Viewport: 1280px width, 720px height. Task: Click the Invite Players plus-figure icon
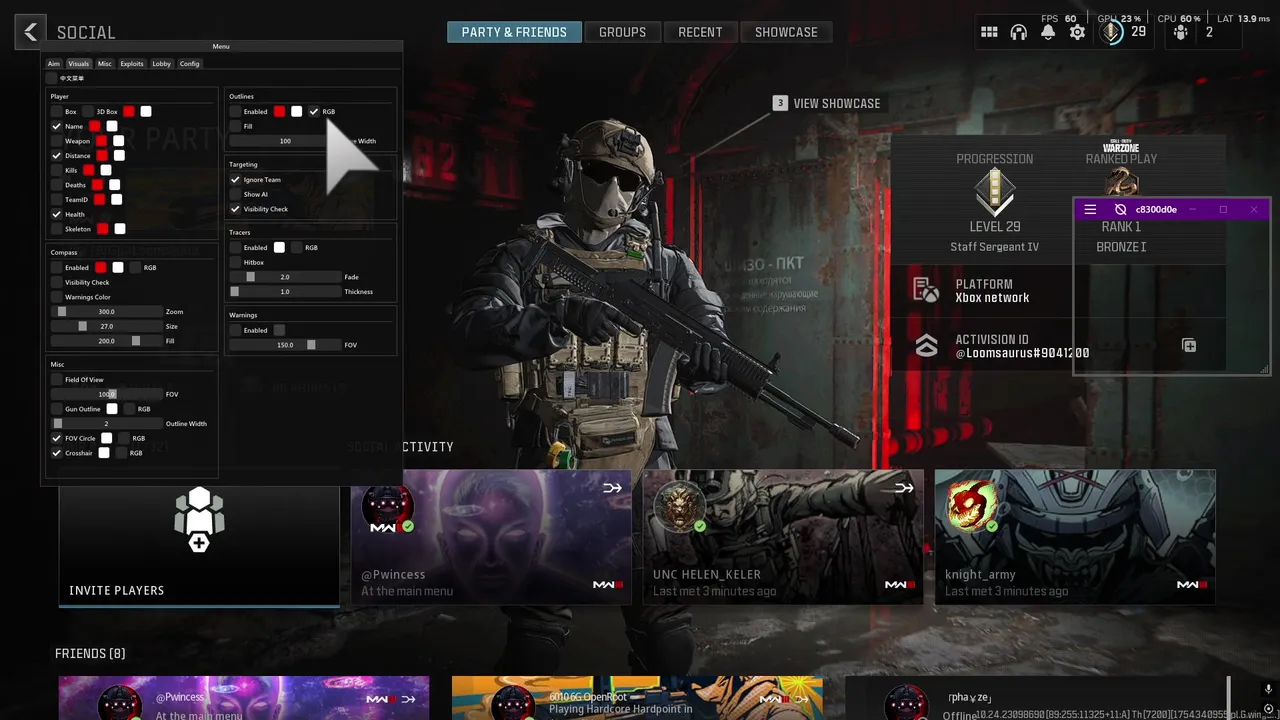click(199, 520)
